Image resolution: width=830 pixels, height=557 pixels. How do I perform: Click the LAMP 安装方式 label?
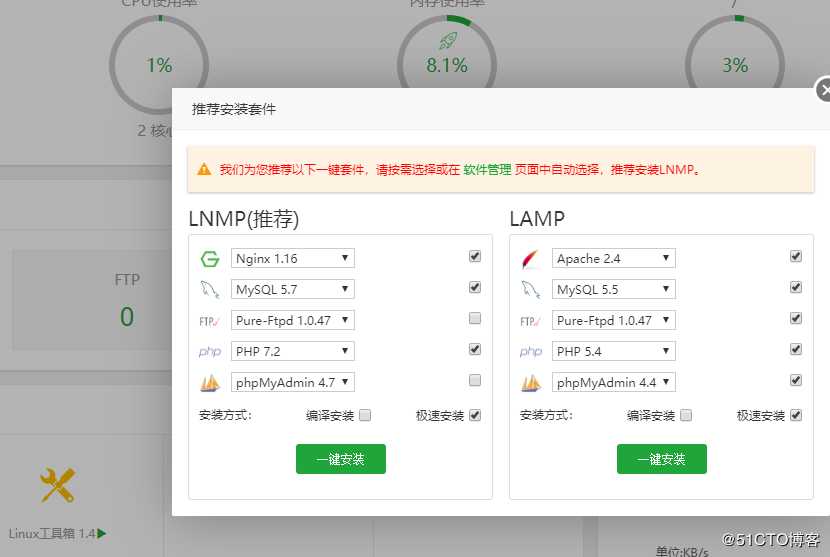[x=546, y=415]
